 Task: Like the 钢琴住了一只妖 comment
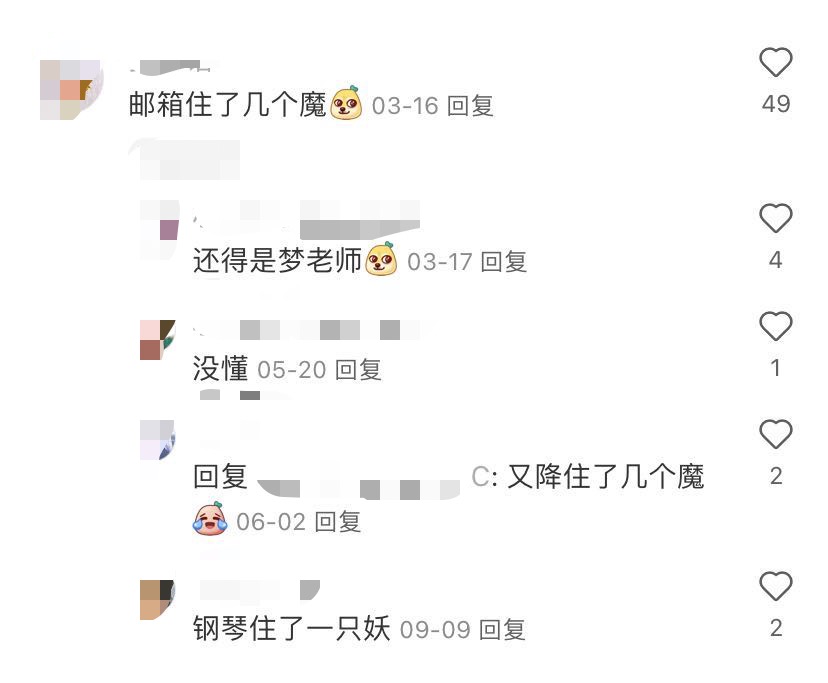(x=776, y=586)
